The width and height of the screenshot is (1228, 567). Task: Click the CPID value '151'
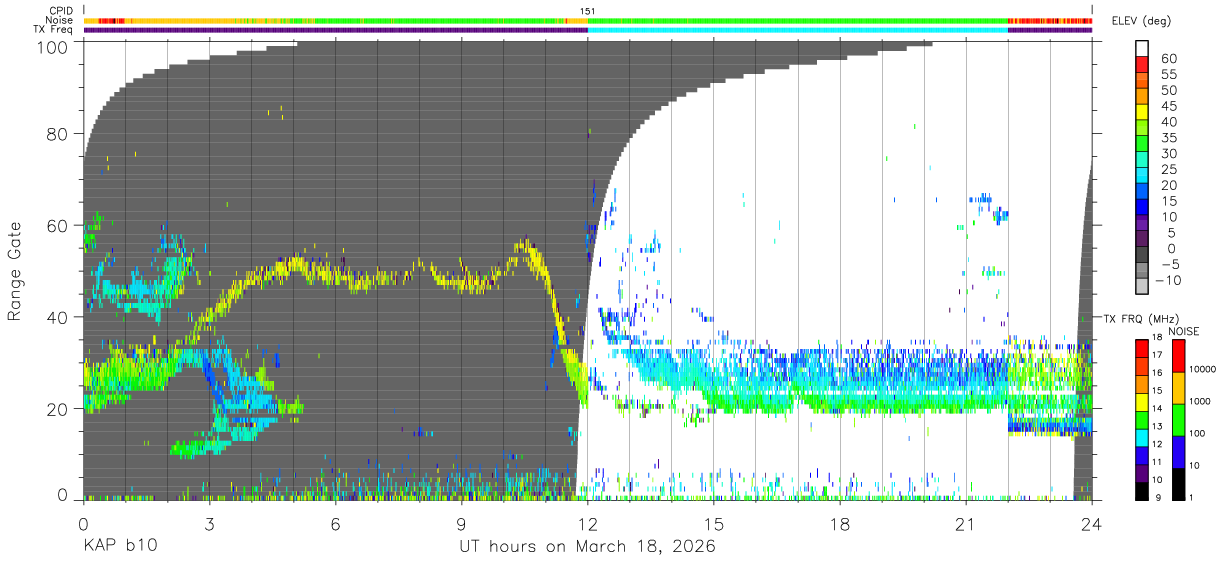[x=588, y=11]
